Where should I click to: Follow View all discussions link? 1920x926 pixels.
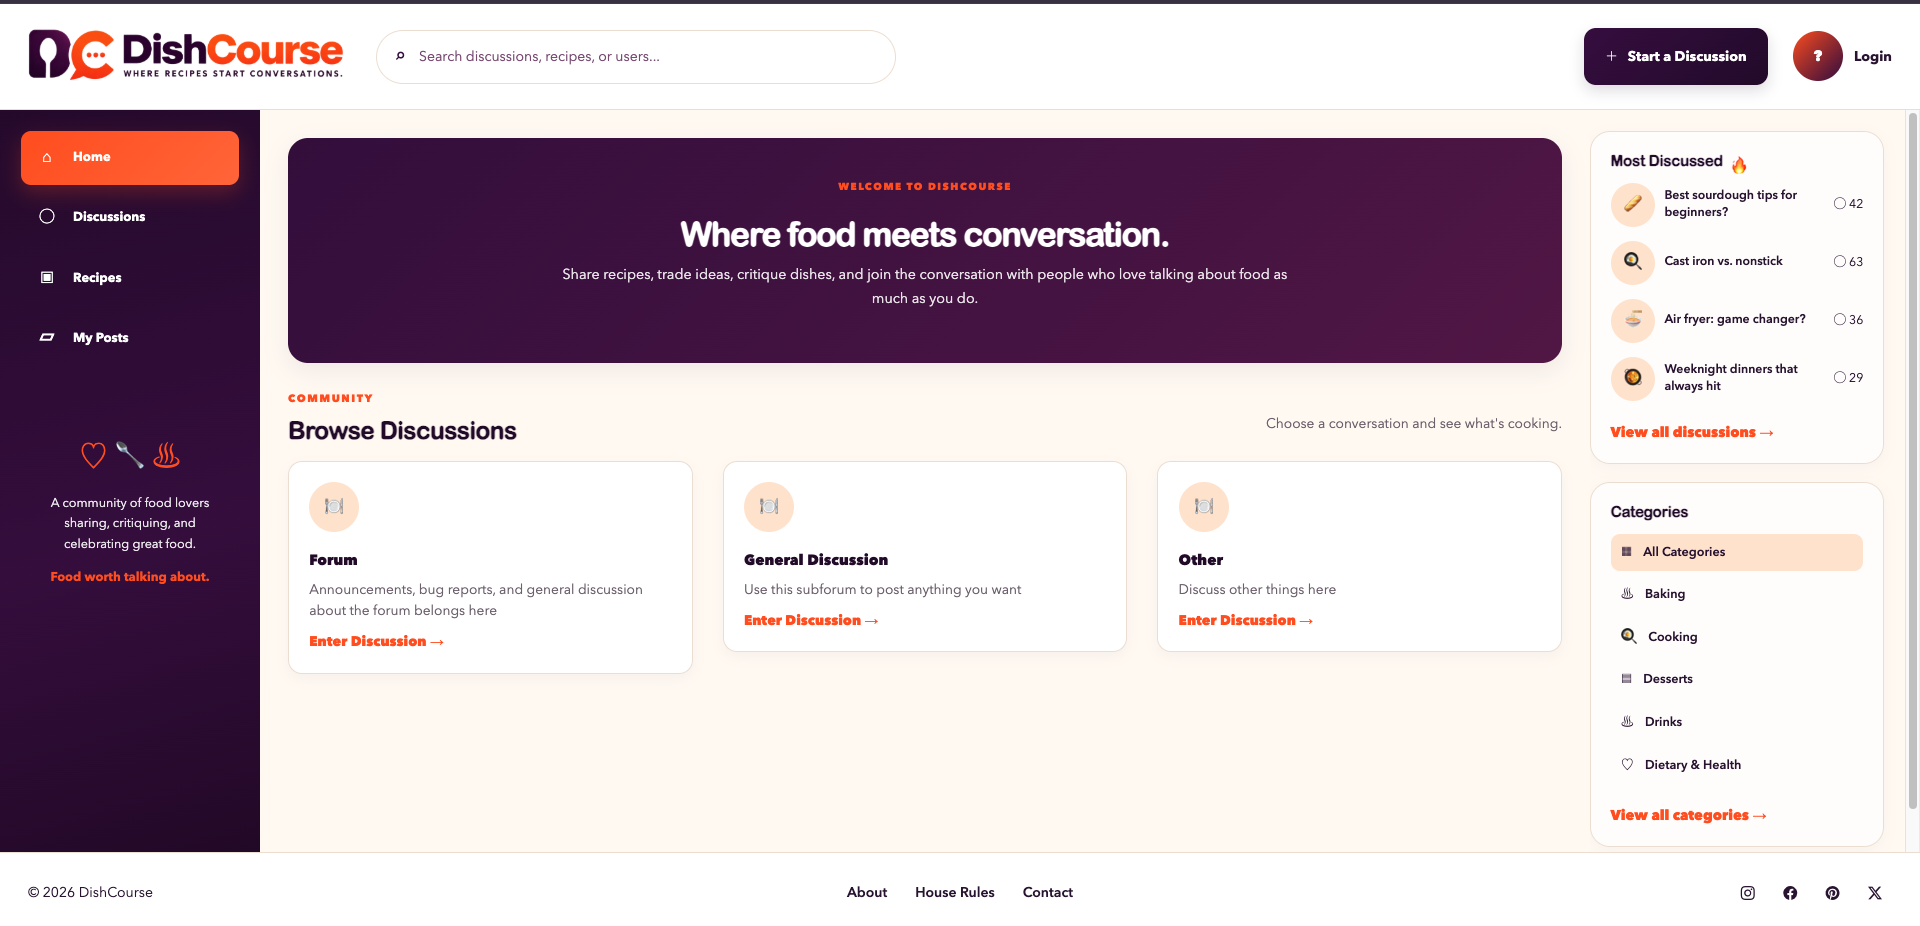[x=1692, y=432]
